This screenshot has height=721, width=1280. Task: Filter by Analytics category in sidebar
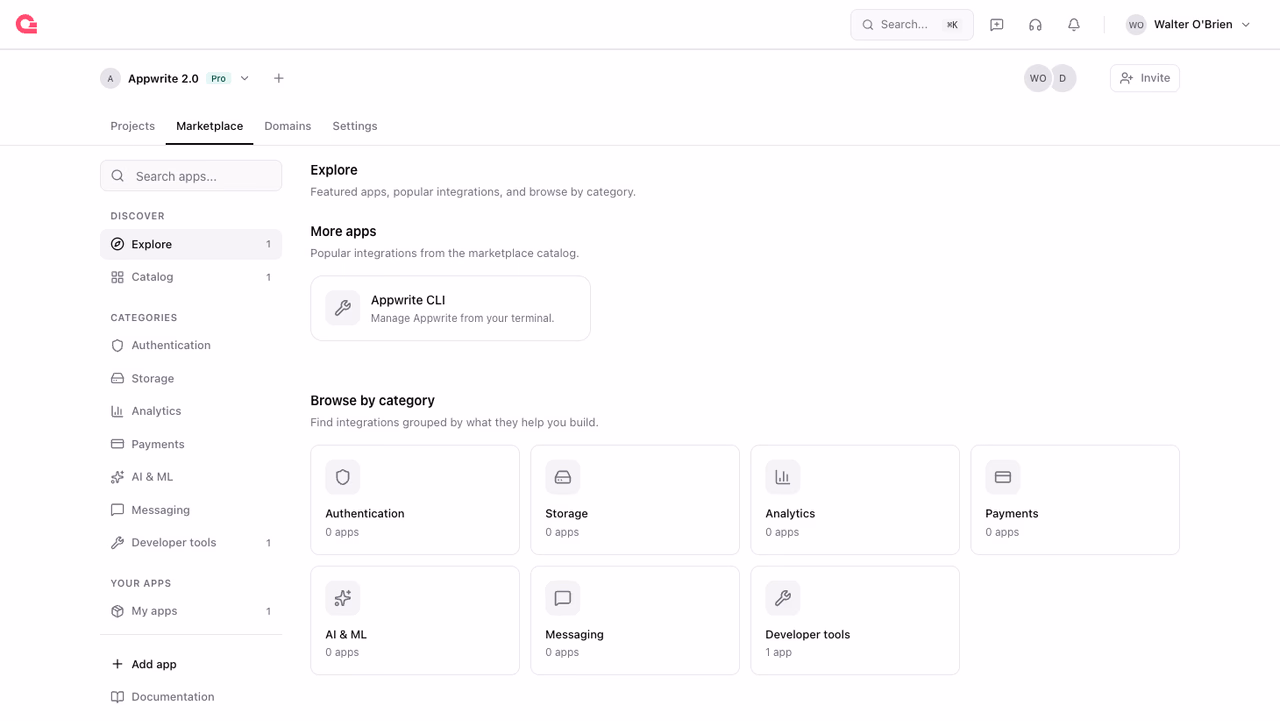point(191,411)
